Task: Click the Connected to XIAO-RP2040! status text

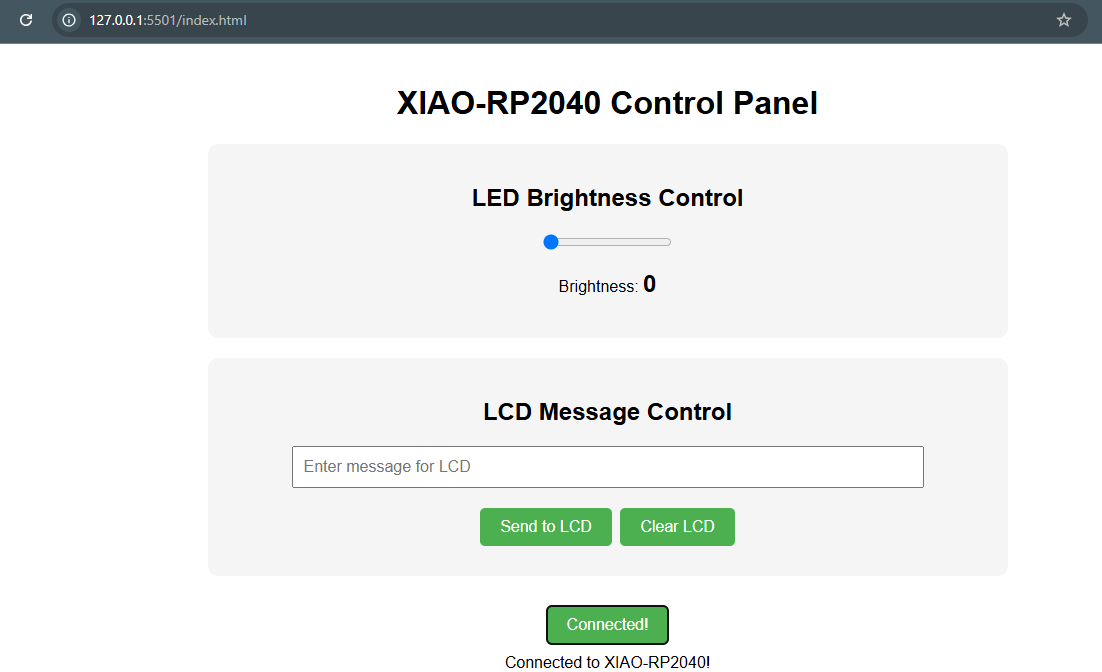Action: click(x=607, y=662)
